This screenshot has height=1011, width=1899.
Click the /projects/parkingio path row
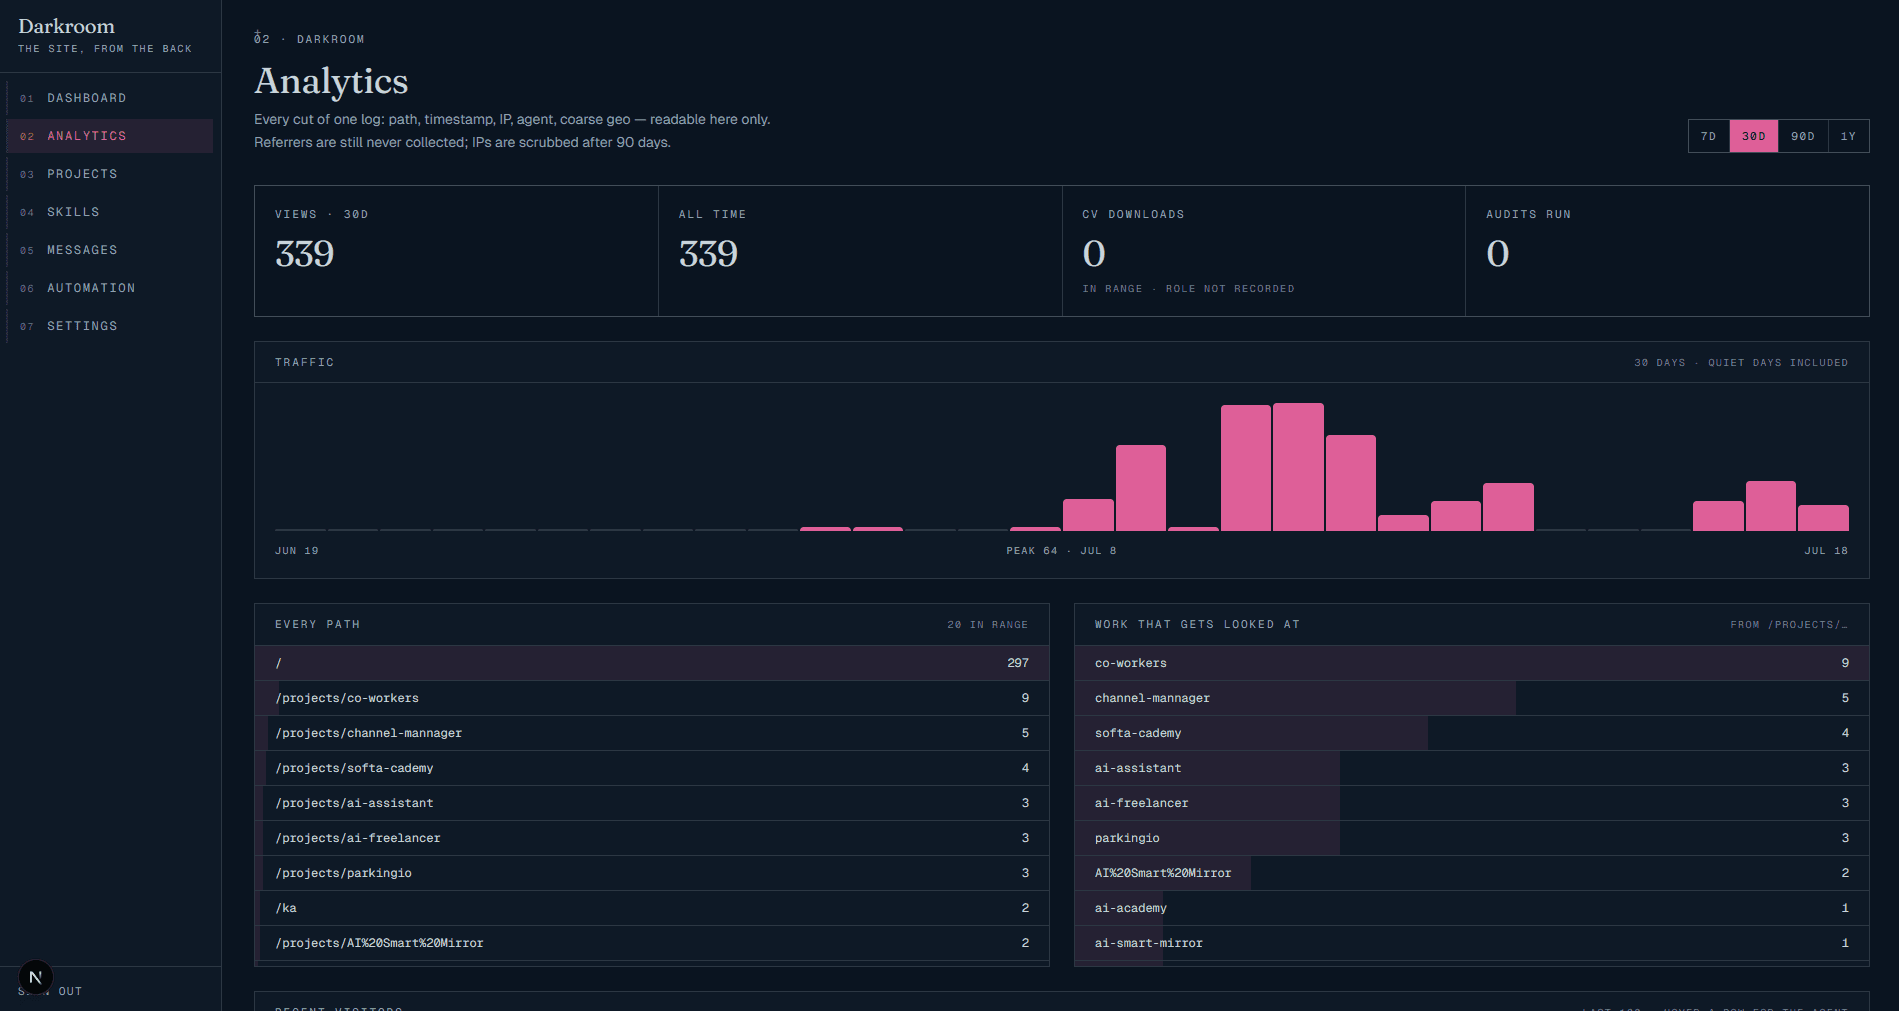tap(652, 873)
